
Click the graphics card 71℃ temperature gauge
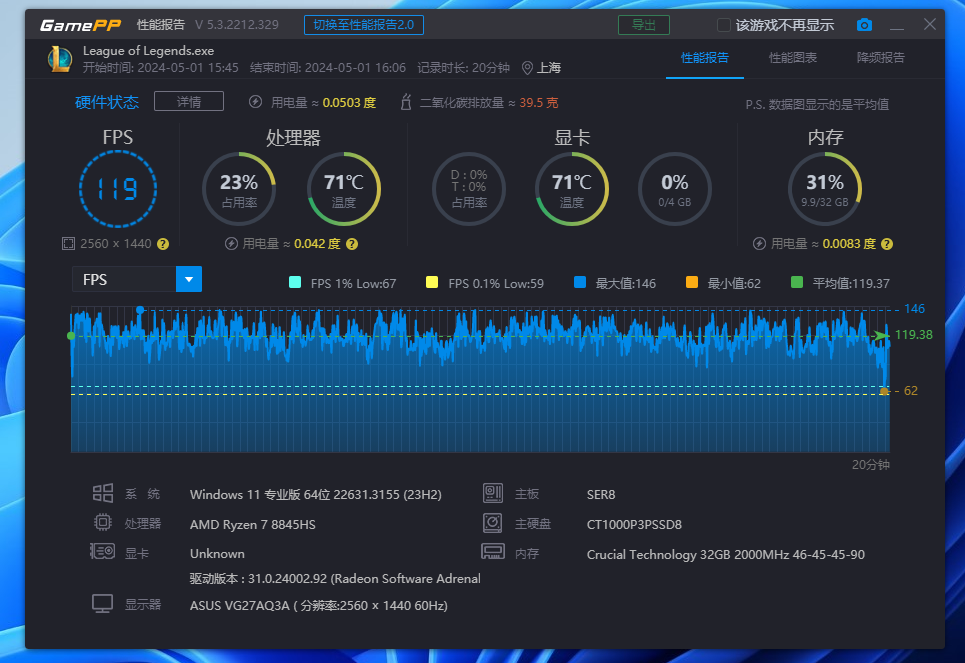click(x=572, y=189)
